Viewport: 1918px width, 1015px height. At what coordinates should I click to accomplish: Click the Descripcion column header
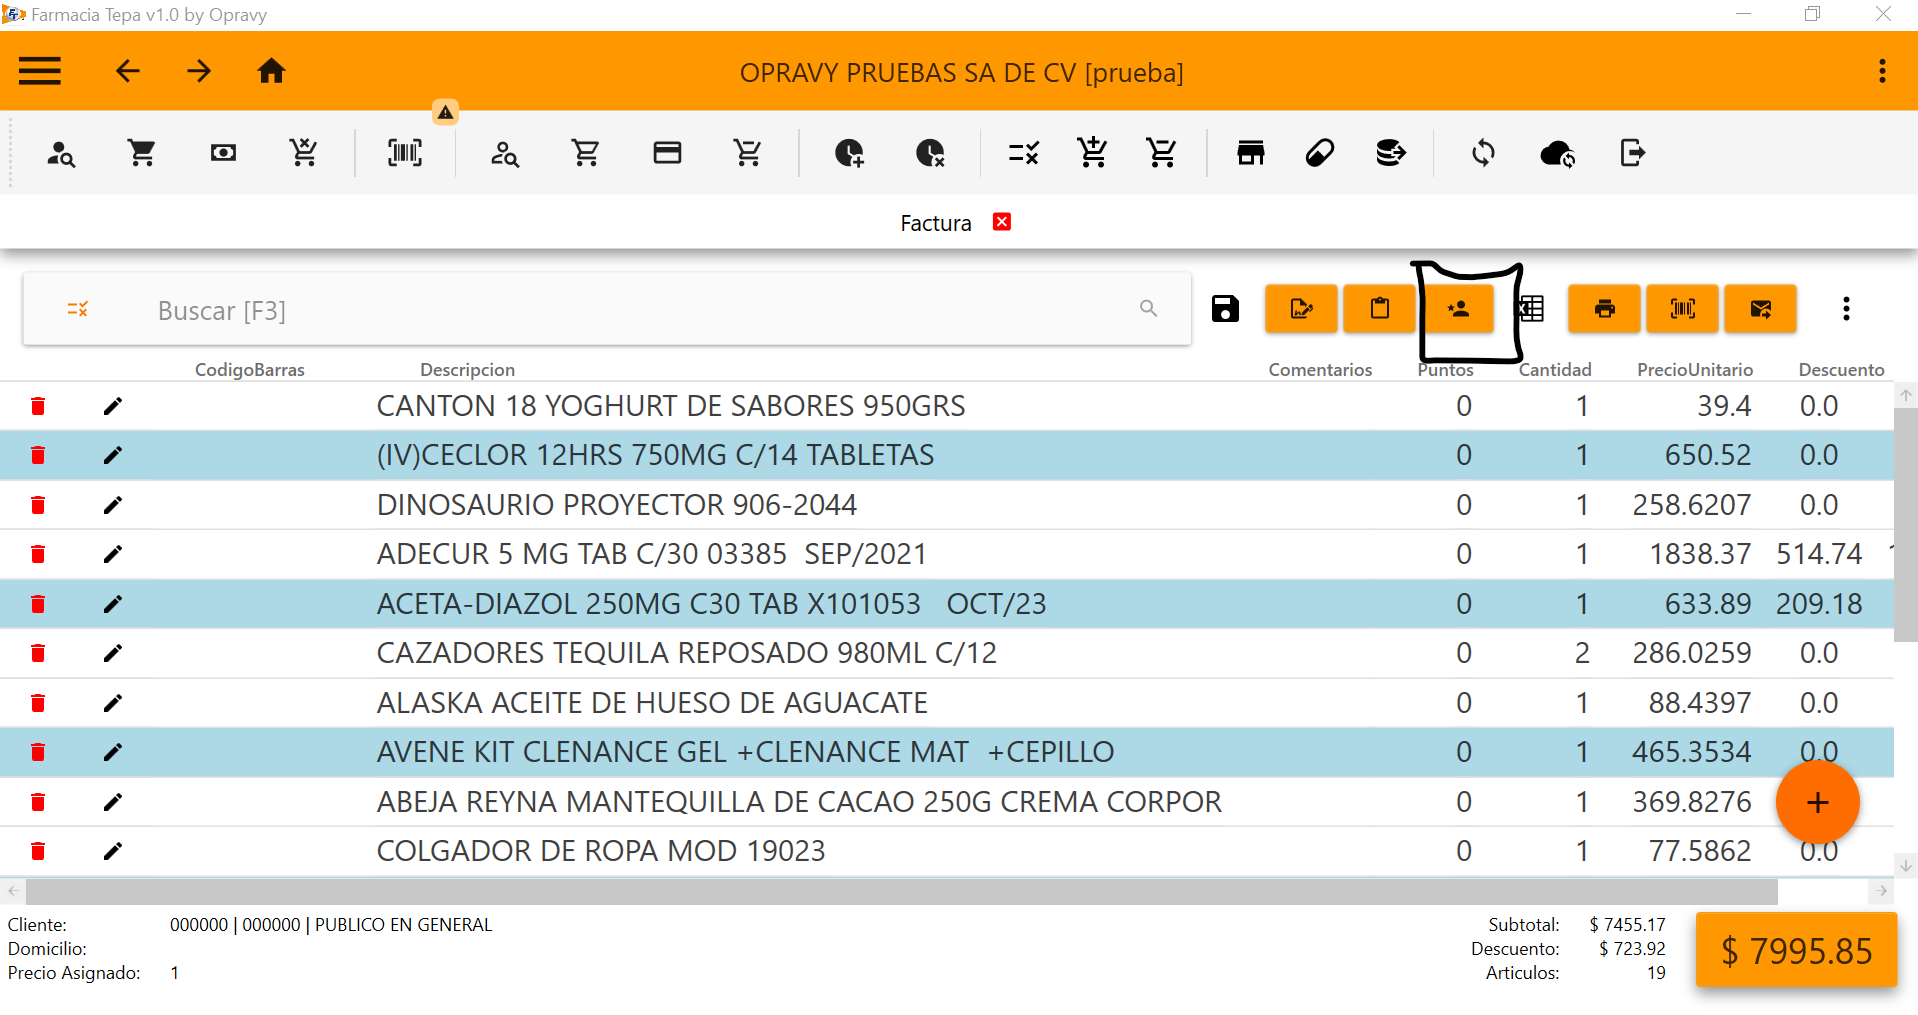[x=467, y=370]
